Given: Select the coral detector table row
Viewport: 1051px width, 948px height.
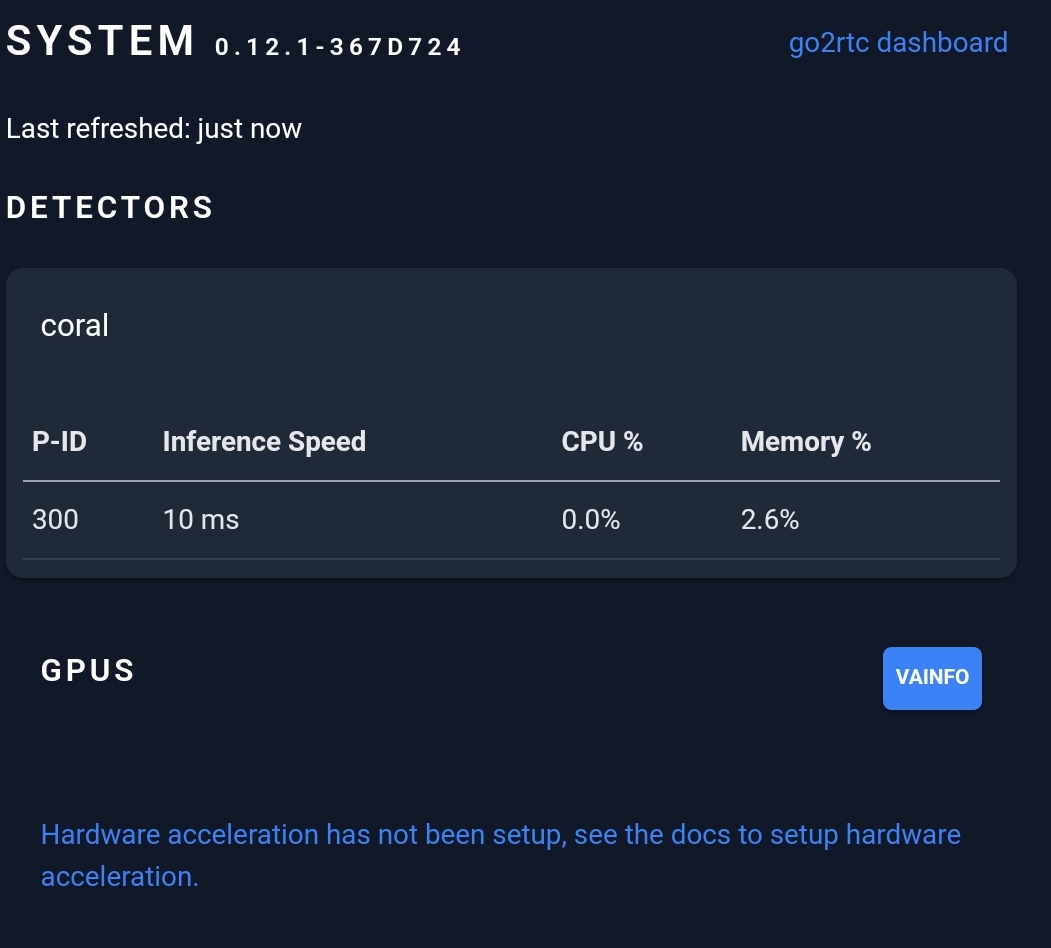Looking at the screenshot, I should [510, 519].
